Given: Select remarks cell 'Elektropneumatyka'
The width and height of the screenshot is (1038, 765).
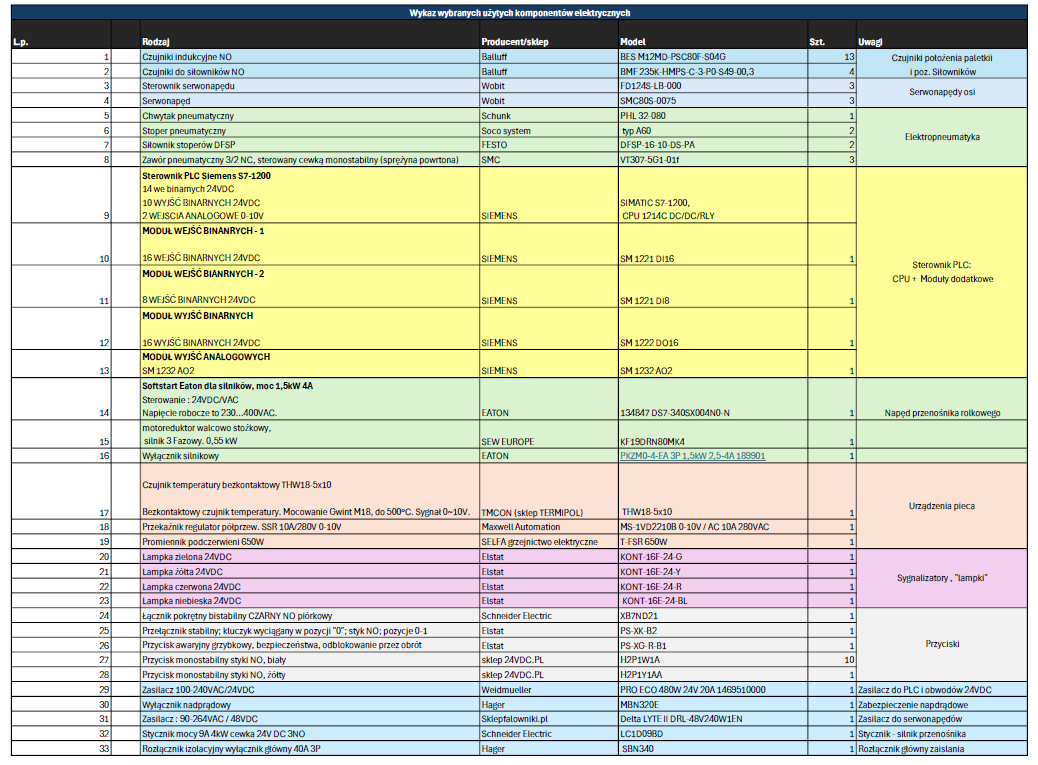Looking at the screenshot, I should tap(942, 137).
